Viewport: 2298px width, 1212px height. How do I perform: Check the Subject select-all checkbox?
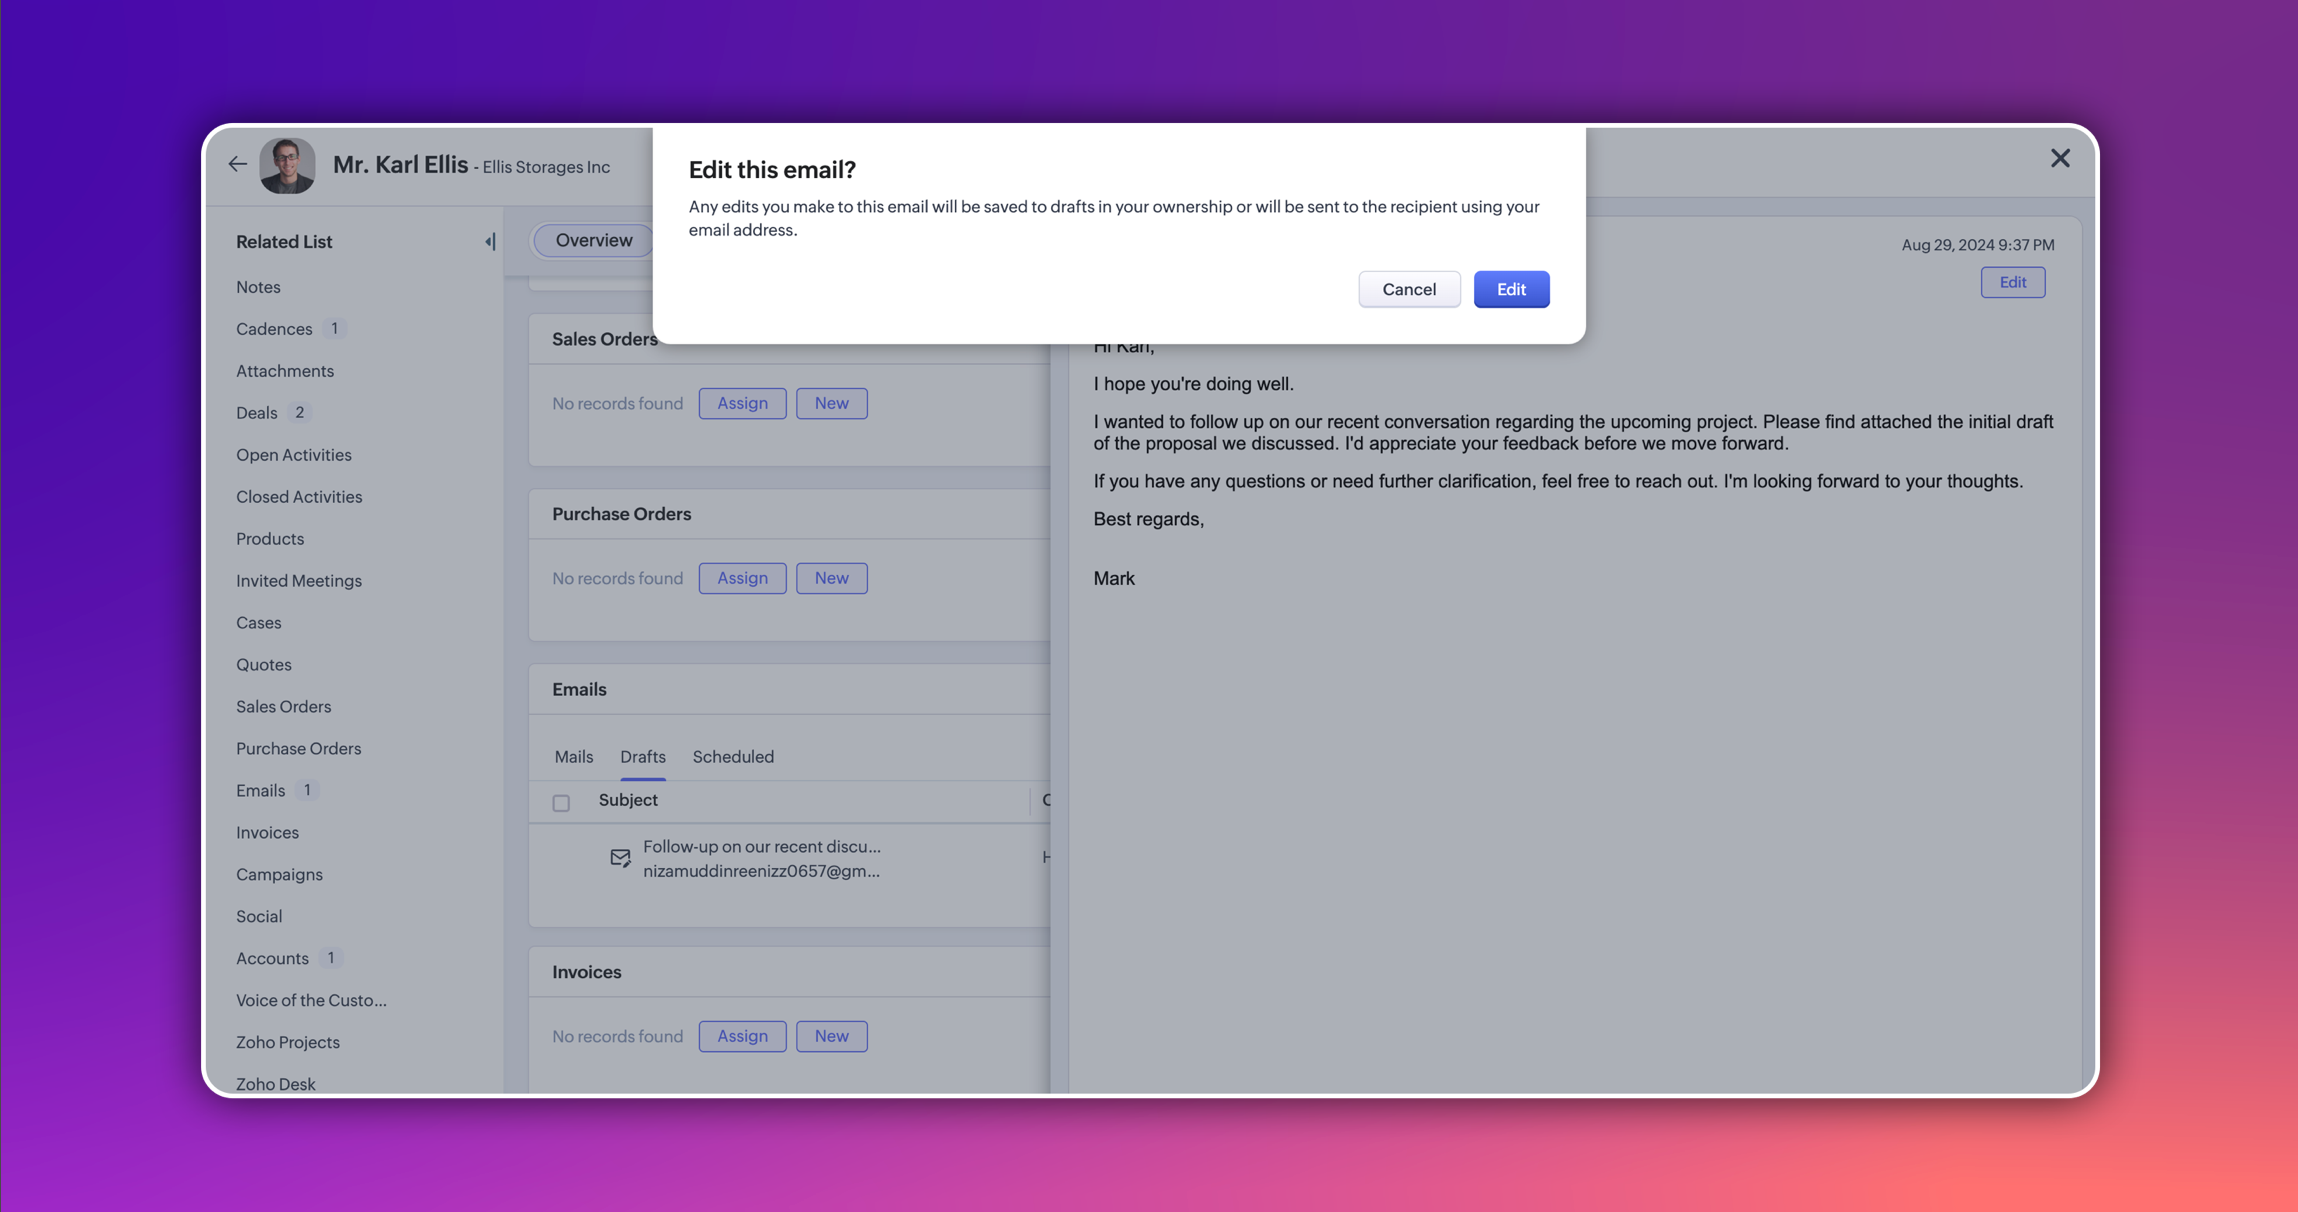(x=561, y=802)
